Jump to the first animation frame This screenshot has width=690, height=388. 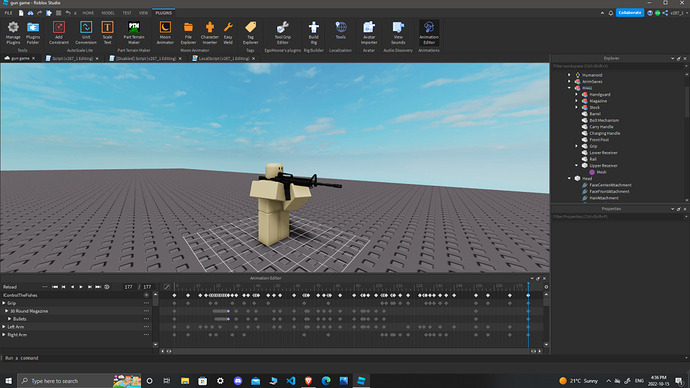(x=55, y=287)
